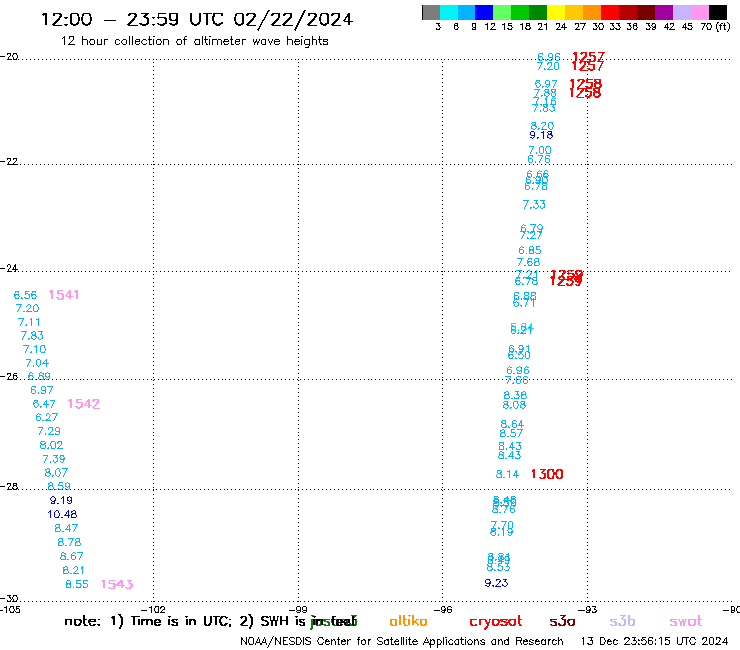Click the wave height value 8.08
Image resolution: width=740 pixels, height=650 pixels.
(x=514, y=405)
